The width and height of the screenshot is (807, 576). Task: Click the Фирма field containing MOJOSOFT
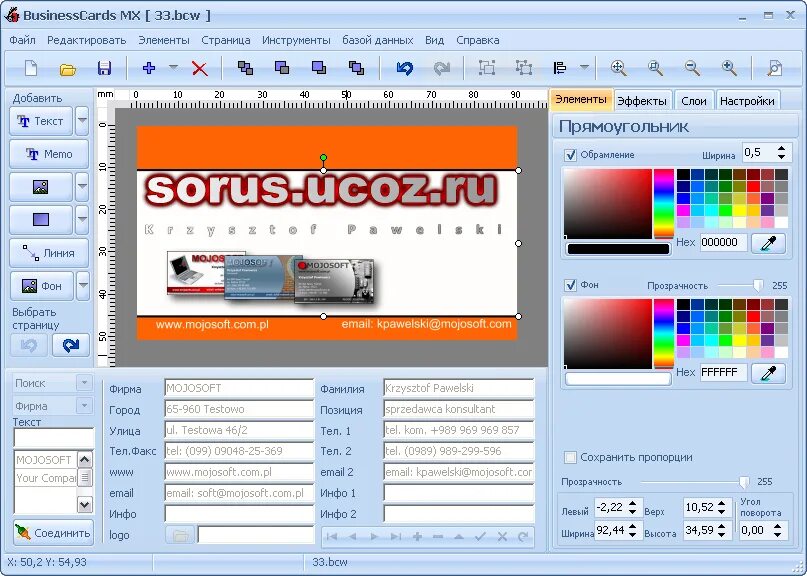click(x=239, y=388)
